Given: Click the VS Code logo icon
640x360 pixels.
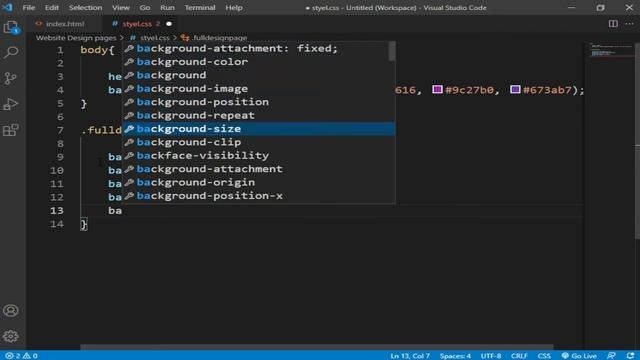Looking at the screenshot, I should [x=7, y=7].
